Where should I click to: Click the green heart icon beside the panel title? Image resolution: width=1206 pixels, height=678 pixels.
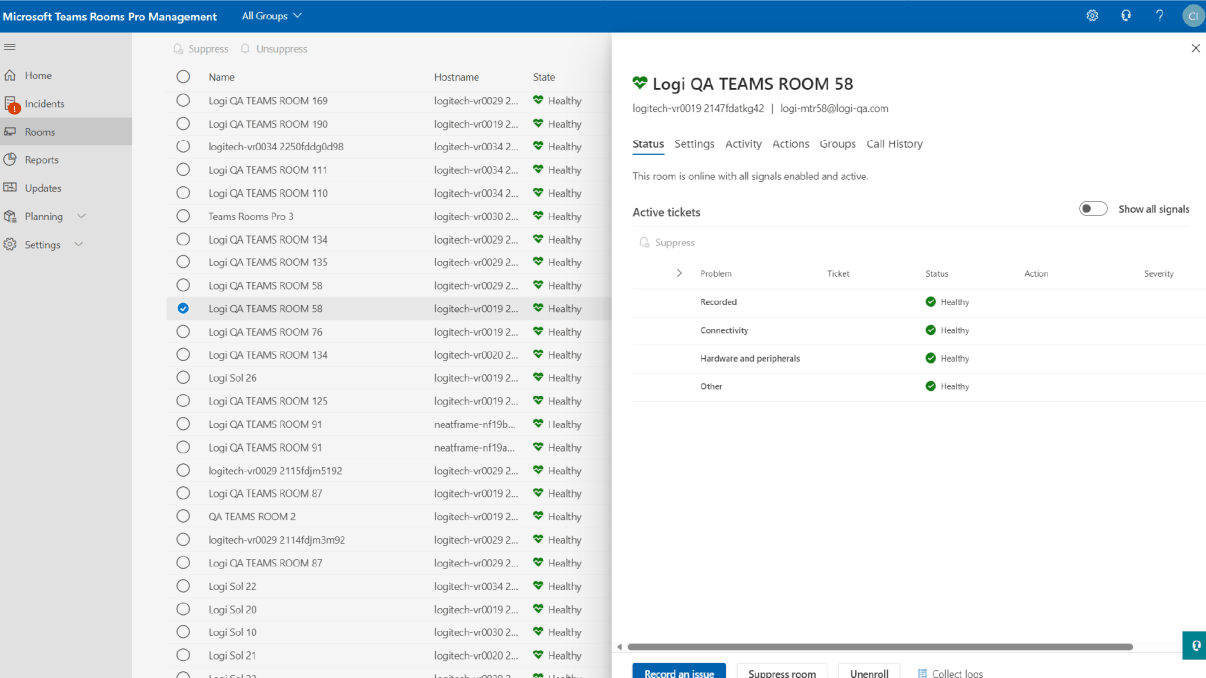[640, 84]
